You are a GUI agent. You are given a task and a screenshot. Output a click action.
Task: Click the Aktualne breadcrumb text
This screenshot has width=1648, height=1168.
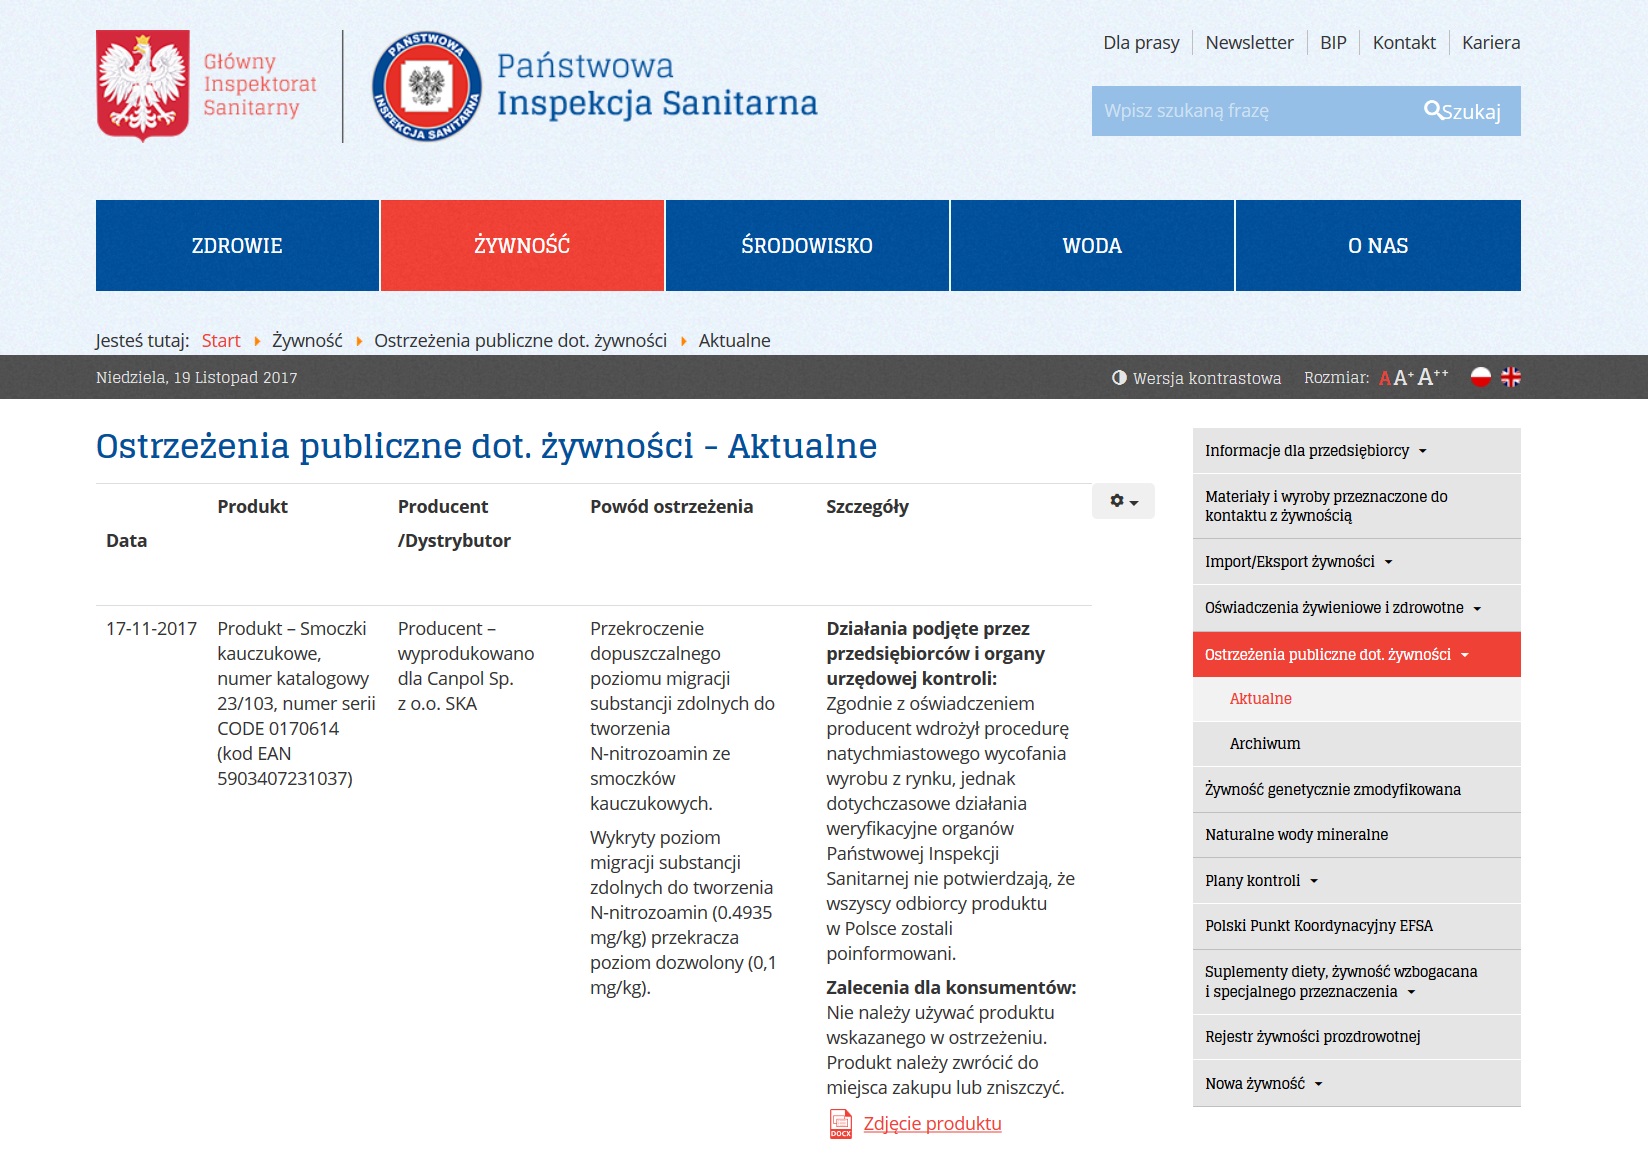coord(734,341)
